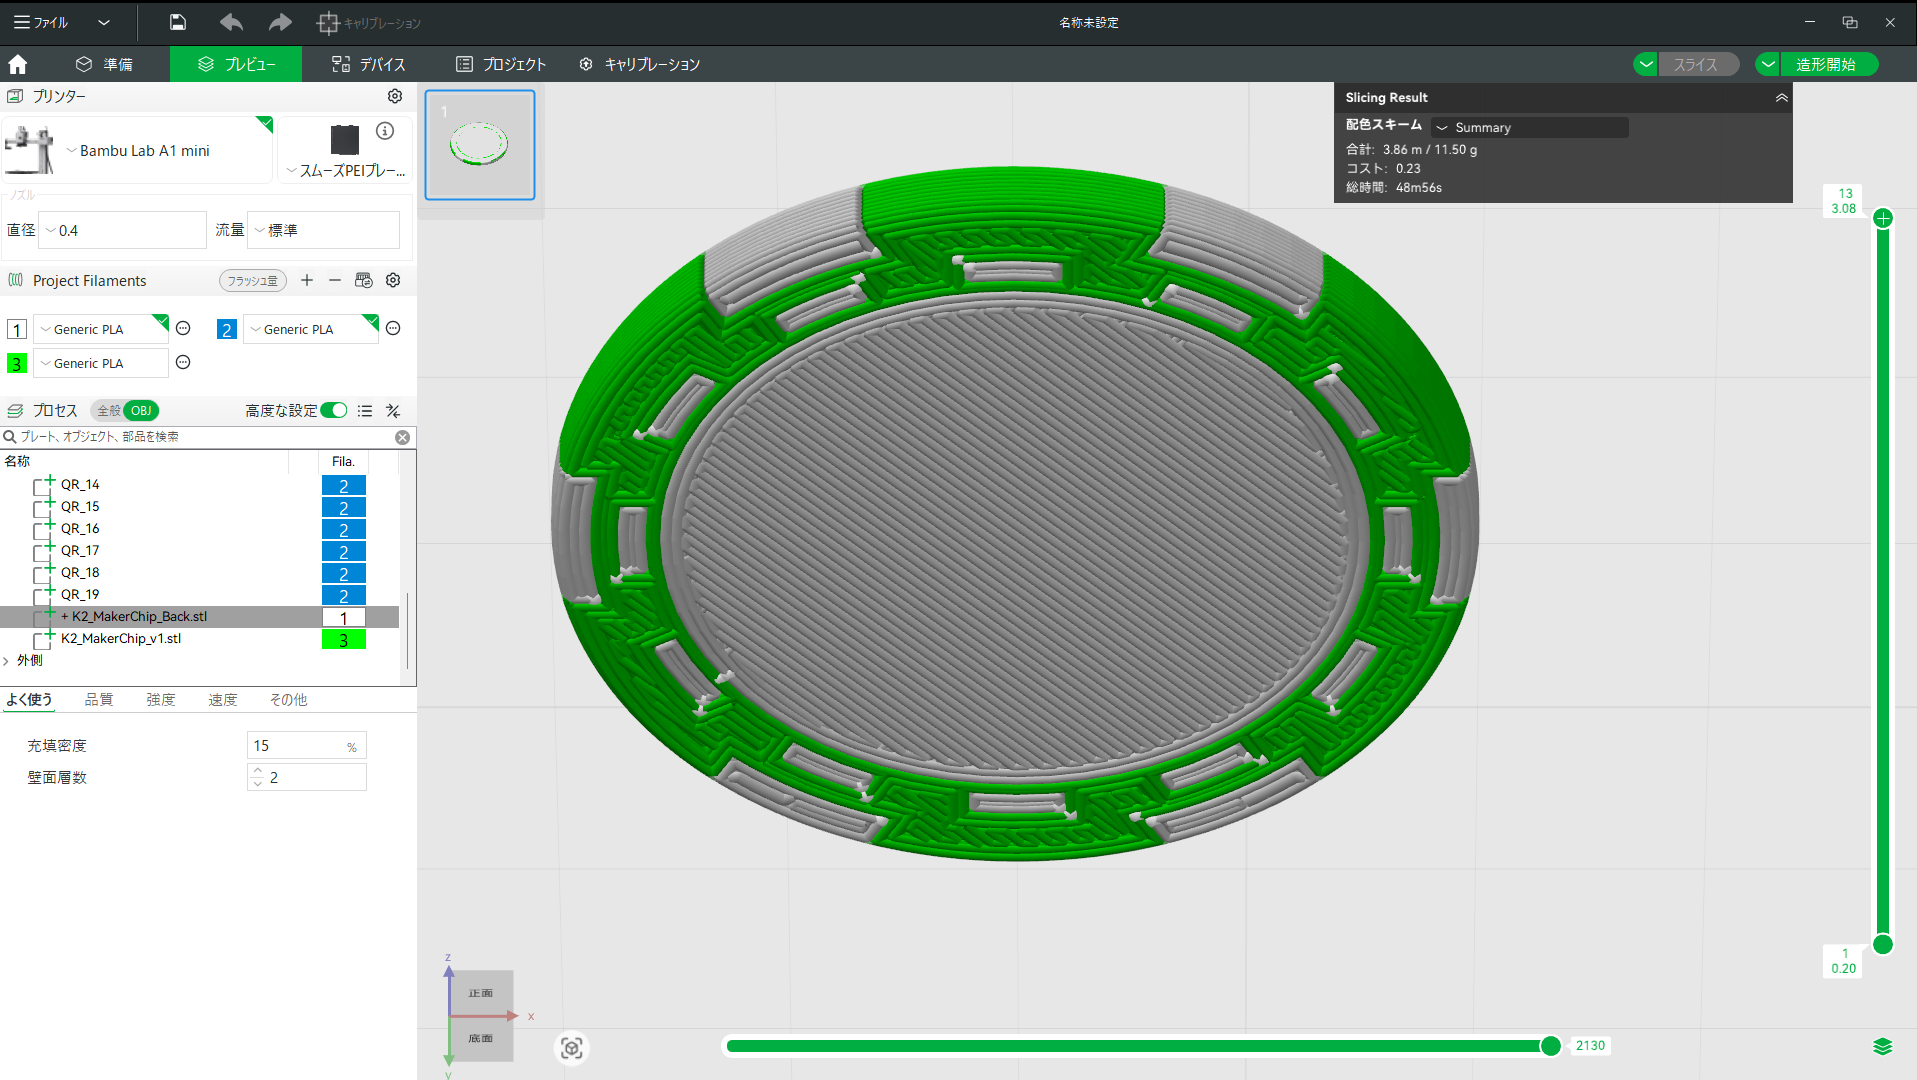Open filament 3 Generic PLA dropdown
The width and height of the screenshot is (1917, 1080).
[x=101, y=363]
